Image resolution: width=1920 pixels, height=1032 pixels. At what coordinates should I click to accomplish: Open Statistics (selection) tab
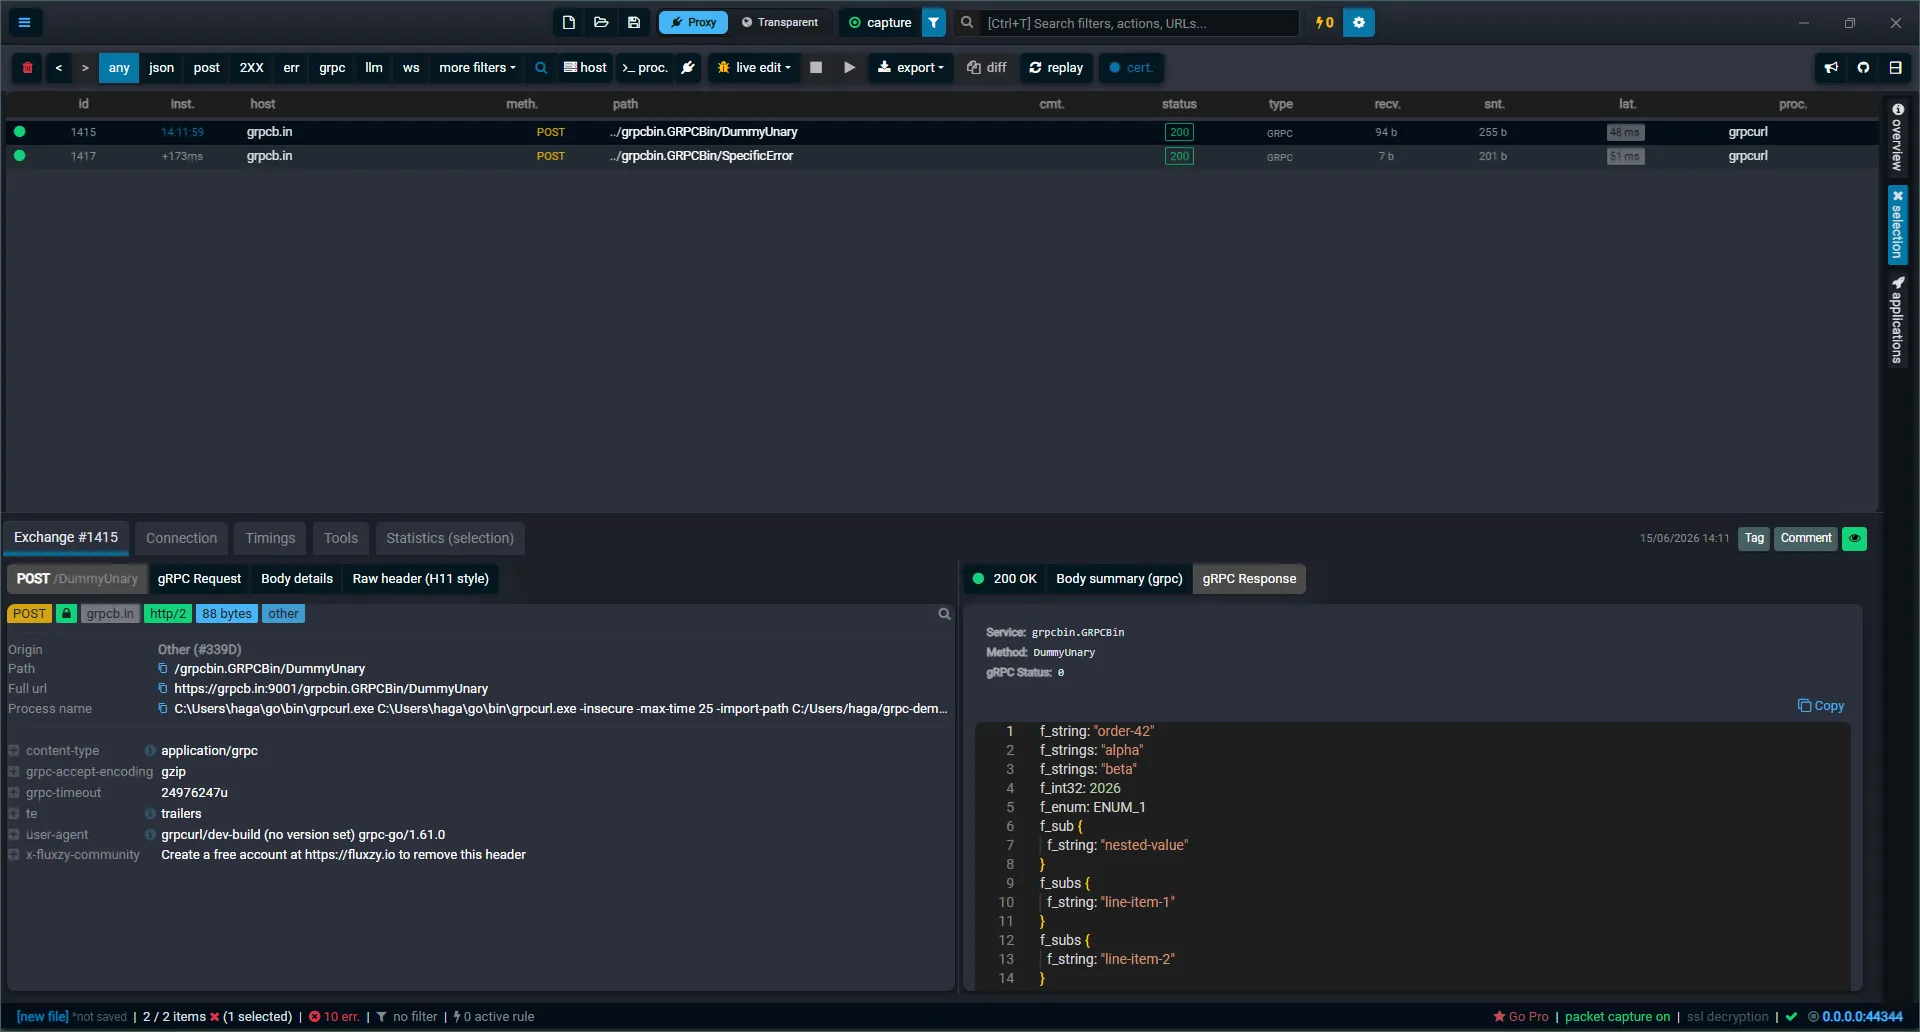coord(450,538)
